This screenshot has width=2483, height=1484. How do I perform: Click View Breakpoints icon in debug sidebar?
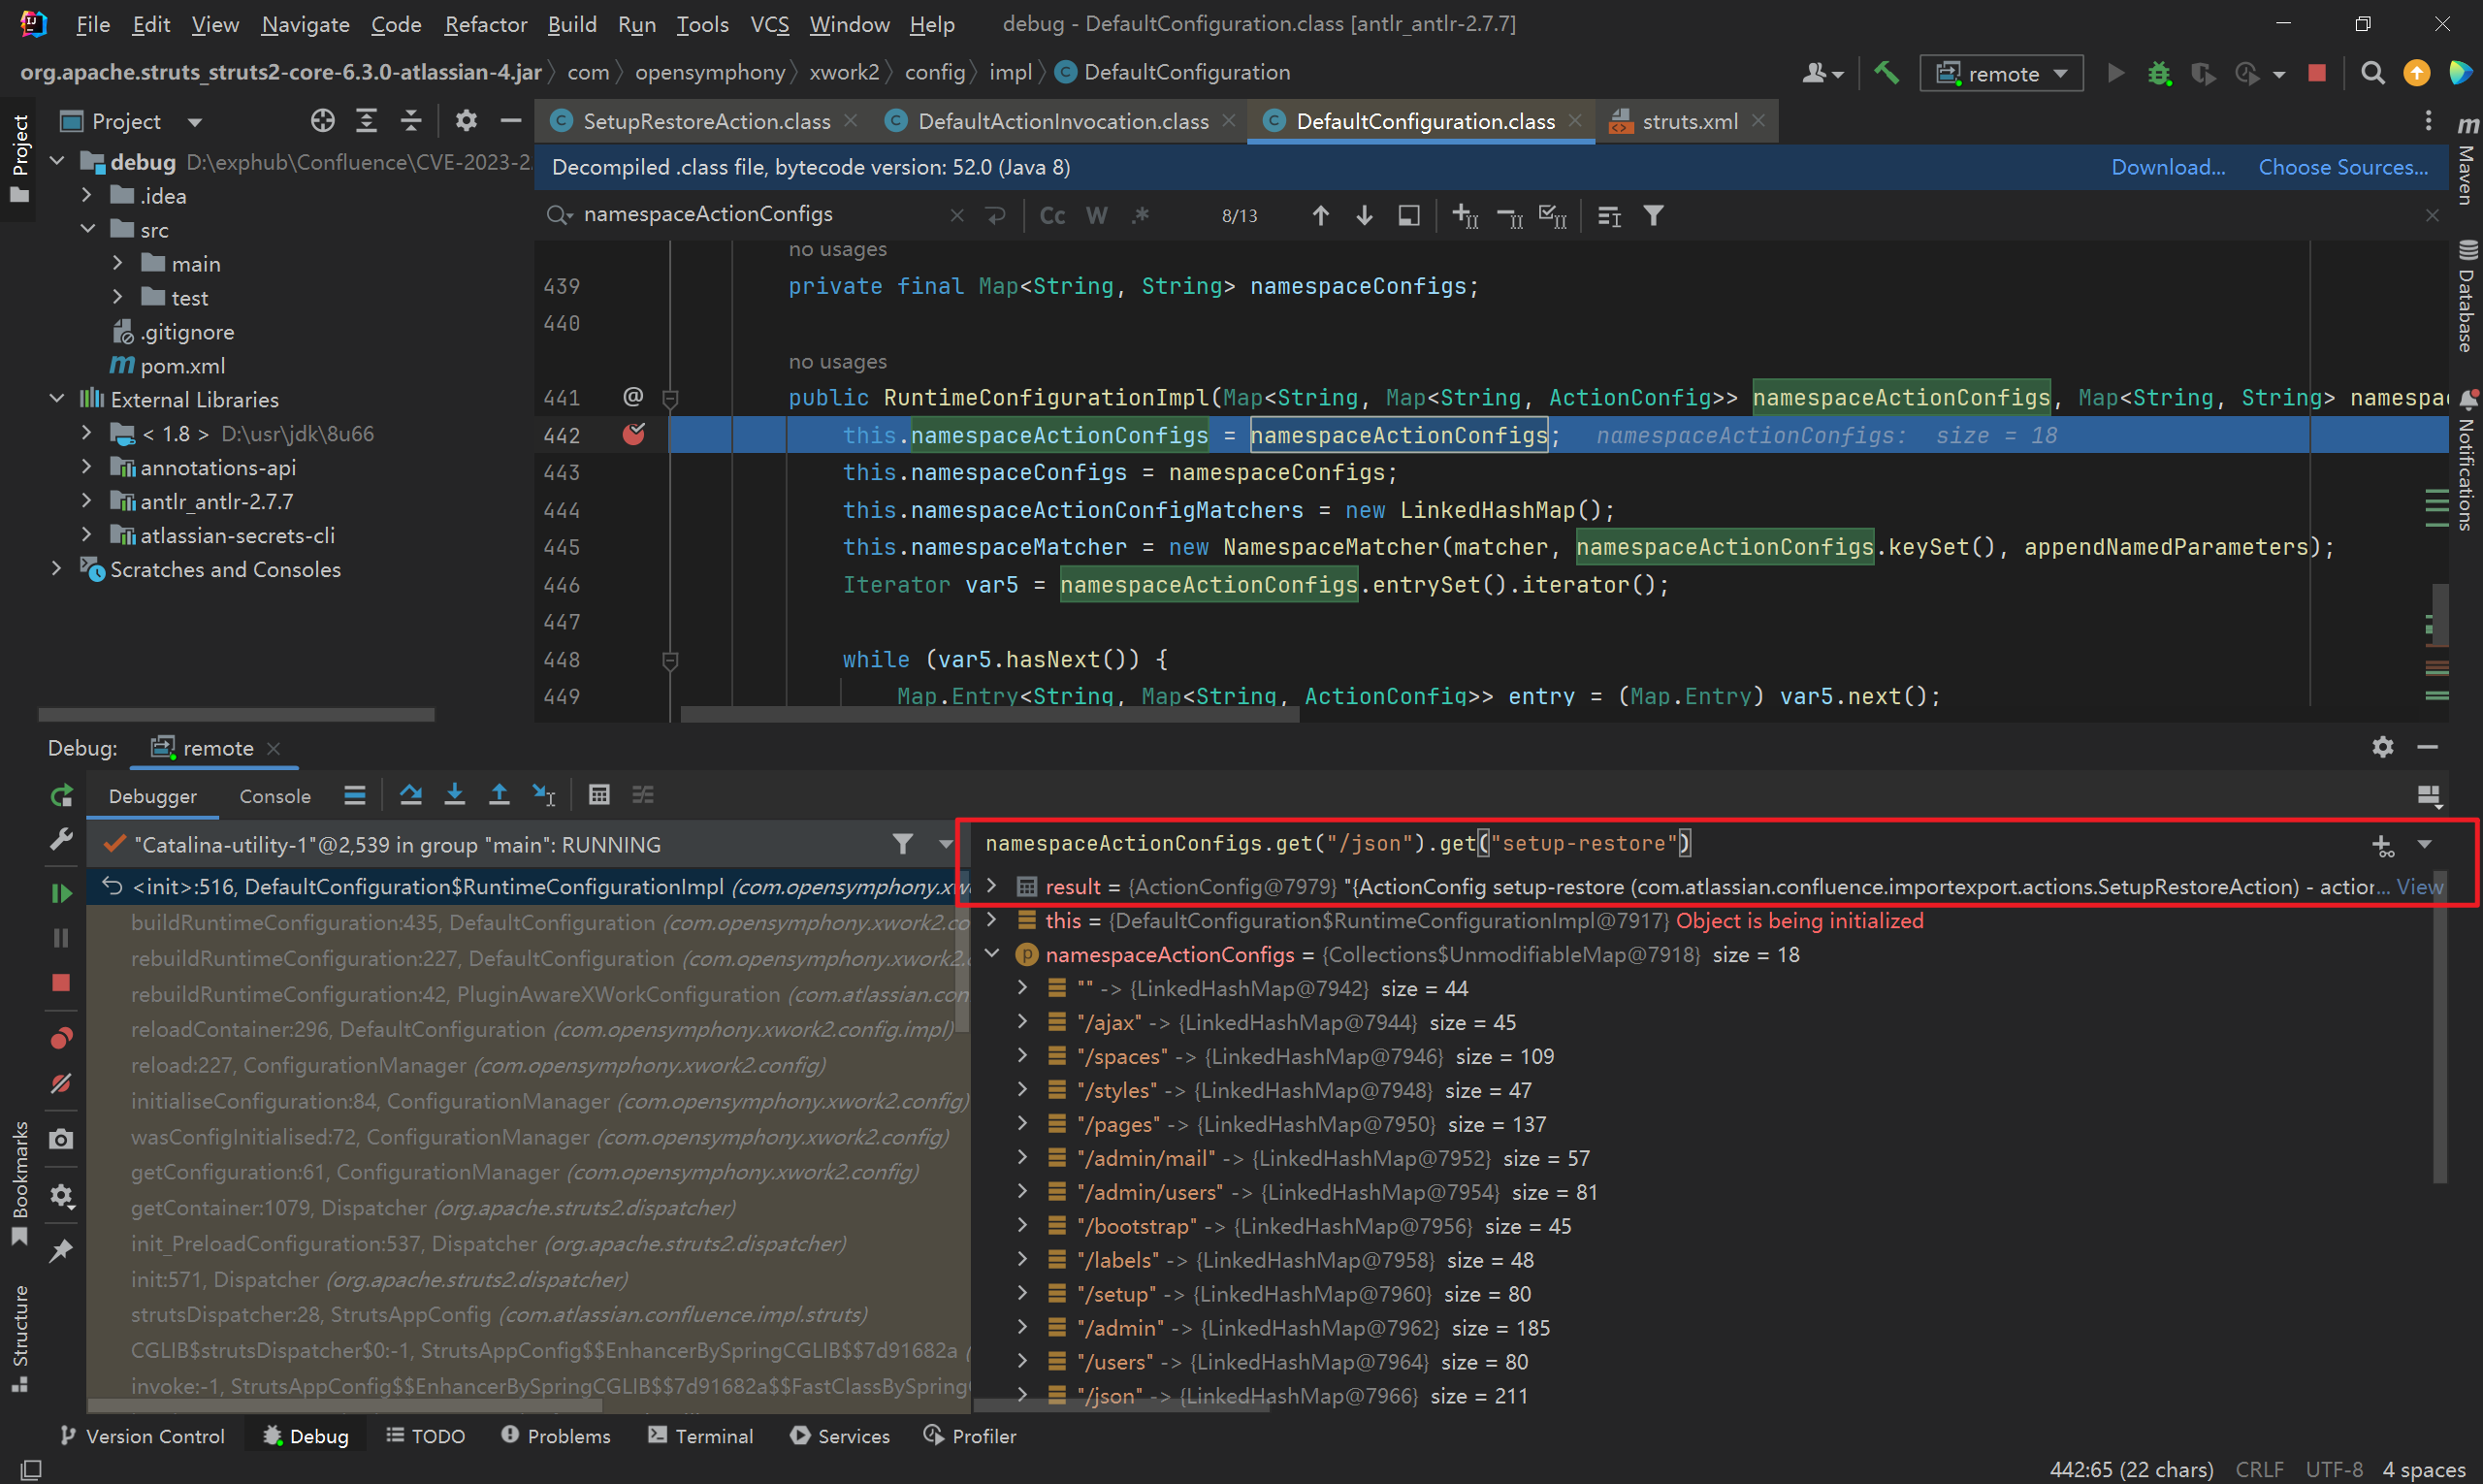pyautogui.click(x=61, y=1039)
